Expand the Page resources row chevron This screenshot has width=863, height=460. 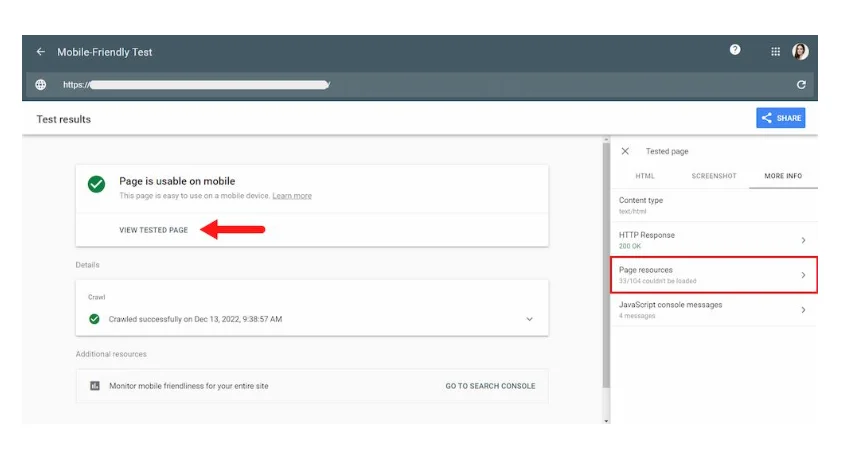click(804, 275)
